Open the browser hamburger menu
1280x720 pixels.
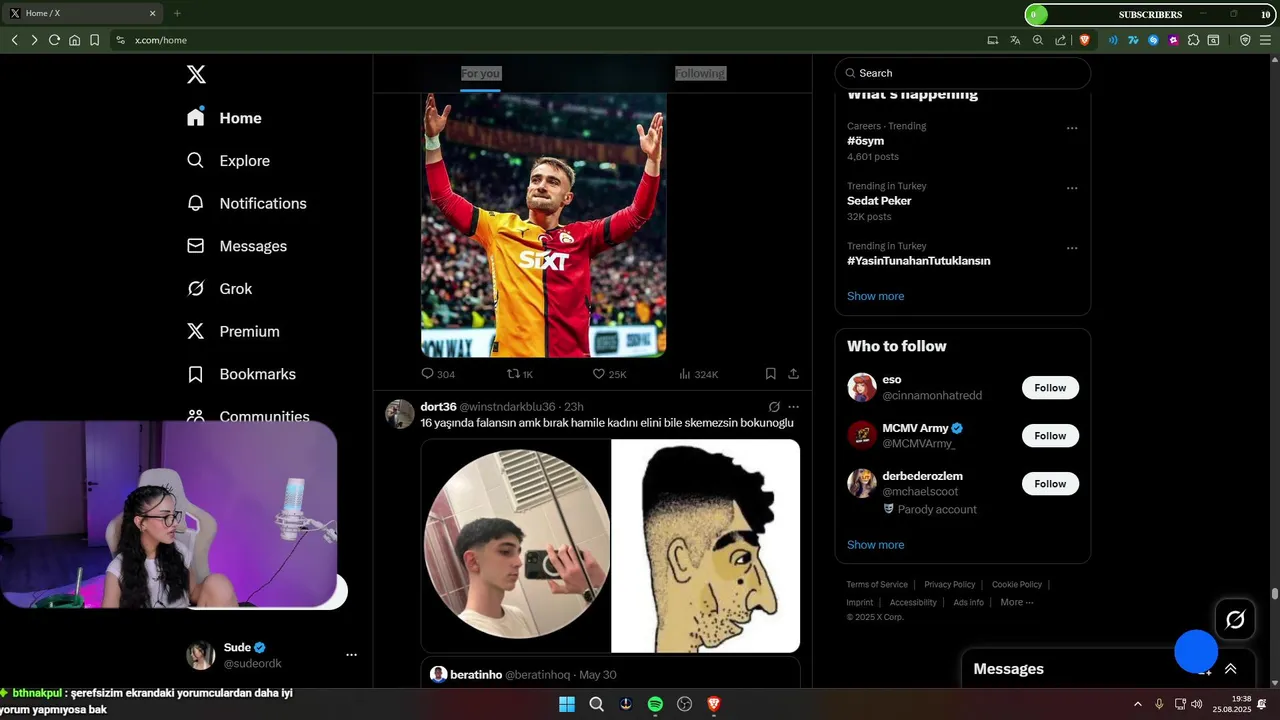pyautogui.click(x=1265, y=40)
